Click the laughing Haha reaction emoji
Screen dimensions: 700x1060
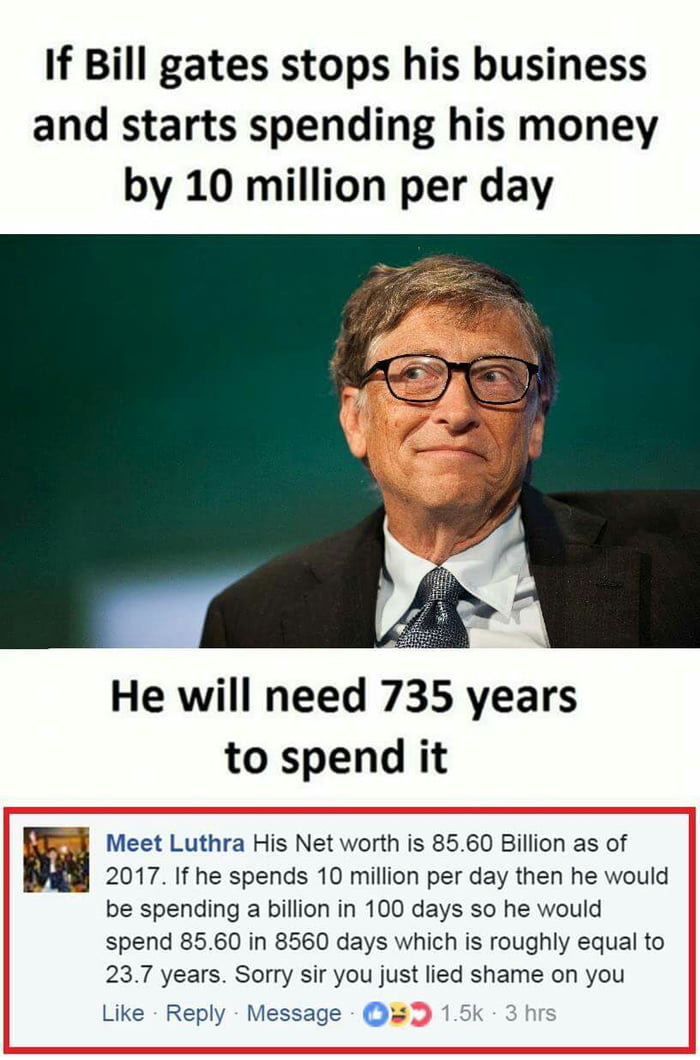coord(397,1013)
